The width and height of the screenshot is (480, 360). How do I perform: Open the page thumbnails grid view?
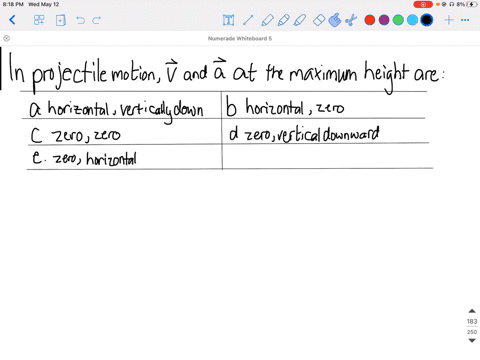point(39,20)
